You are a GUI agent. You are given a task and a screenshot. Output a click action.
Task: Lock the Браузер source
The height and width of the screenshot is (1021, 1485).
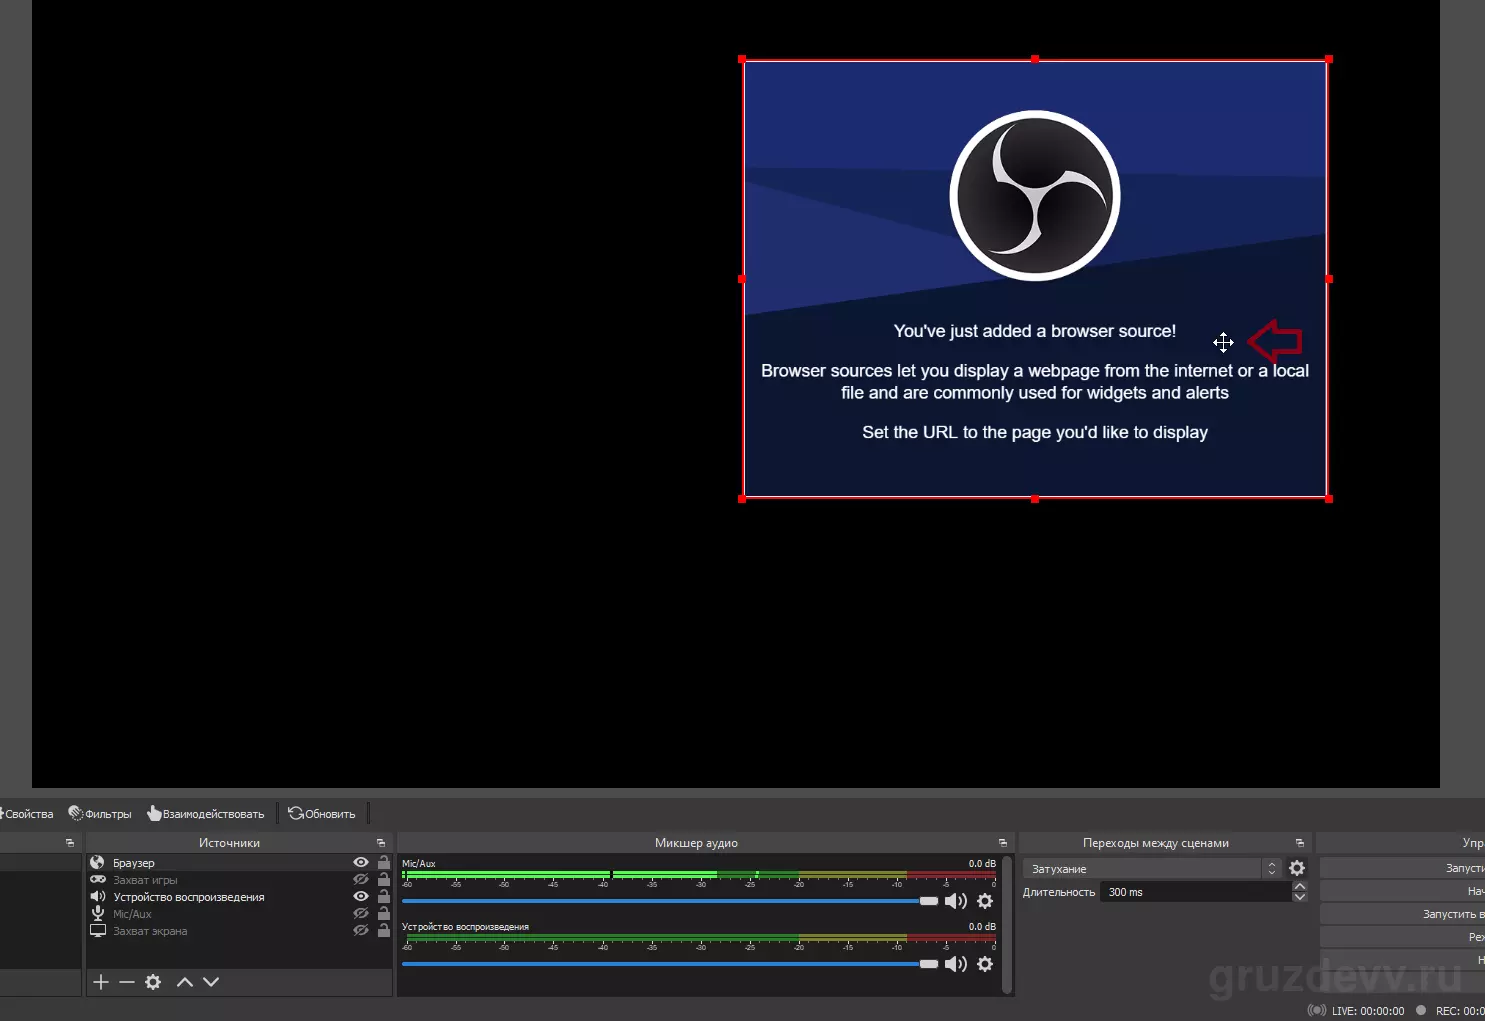(x=384, y=862)
